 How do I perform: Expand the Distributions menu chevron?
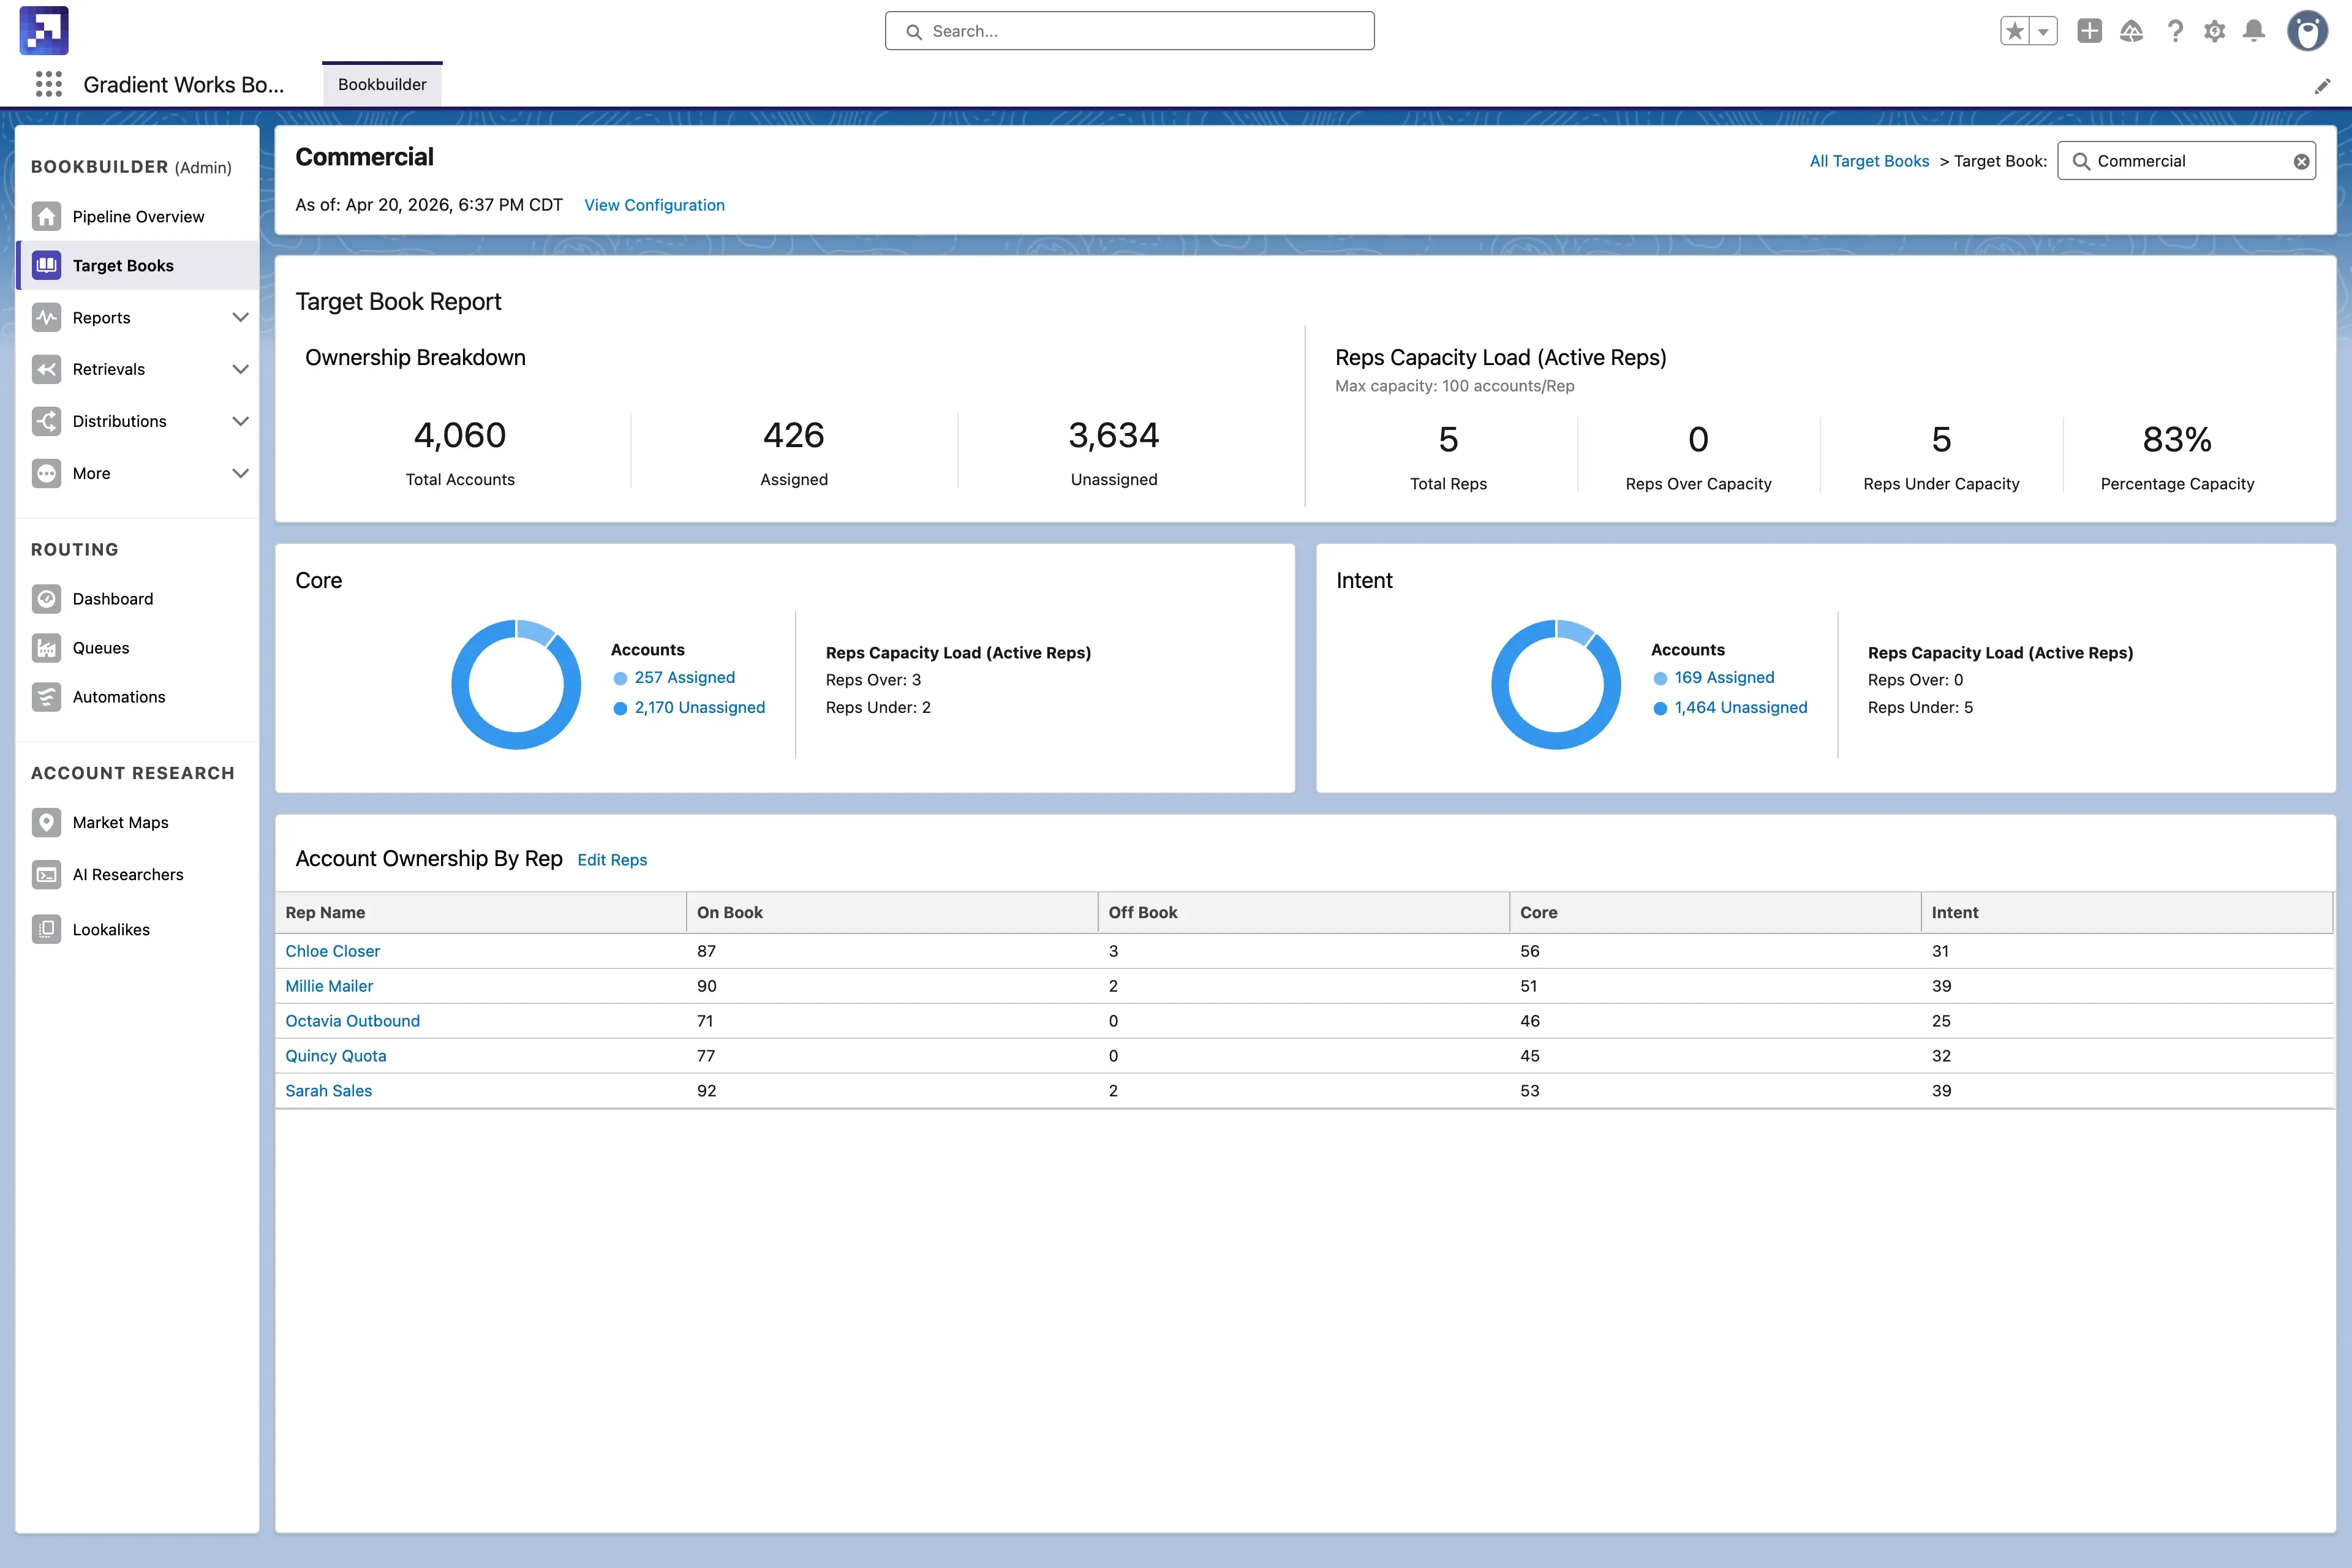(x=240, y=421)
